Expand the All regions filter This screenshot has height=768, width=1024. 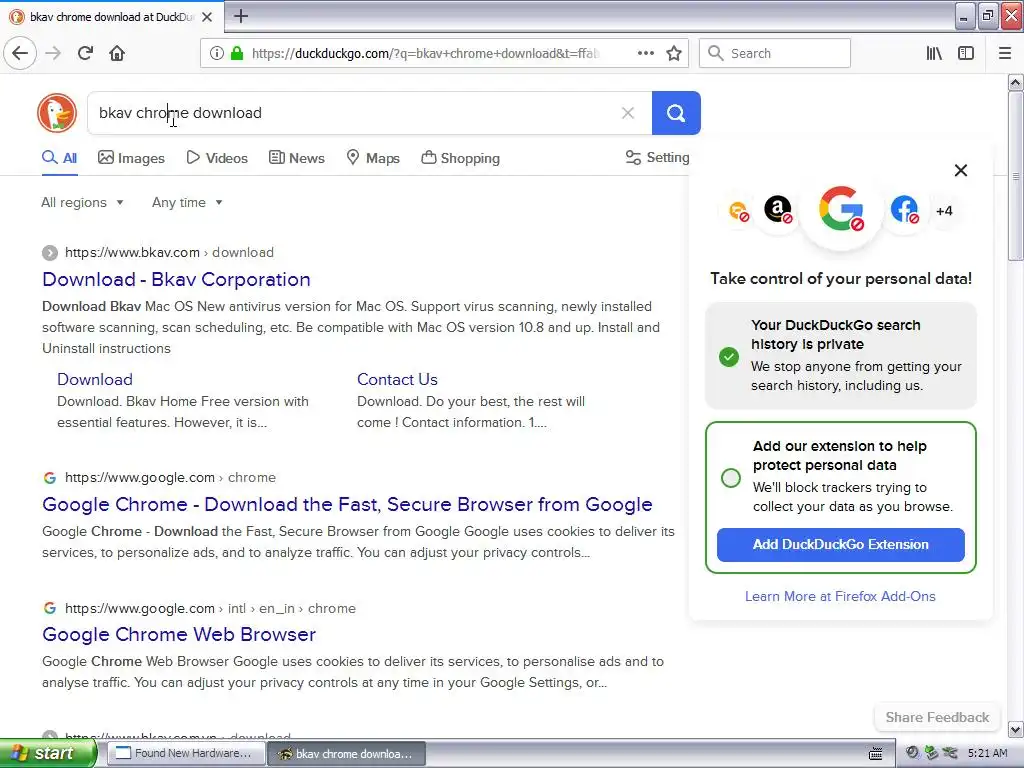(x=82, y=202)
